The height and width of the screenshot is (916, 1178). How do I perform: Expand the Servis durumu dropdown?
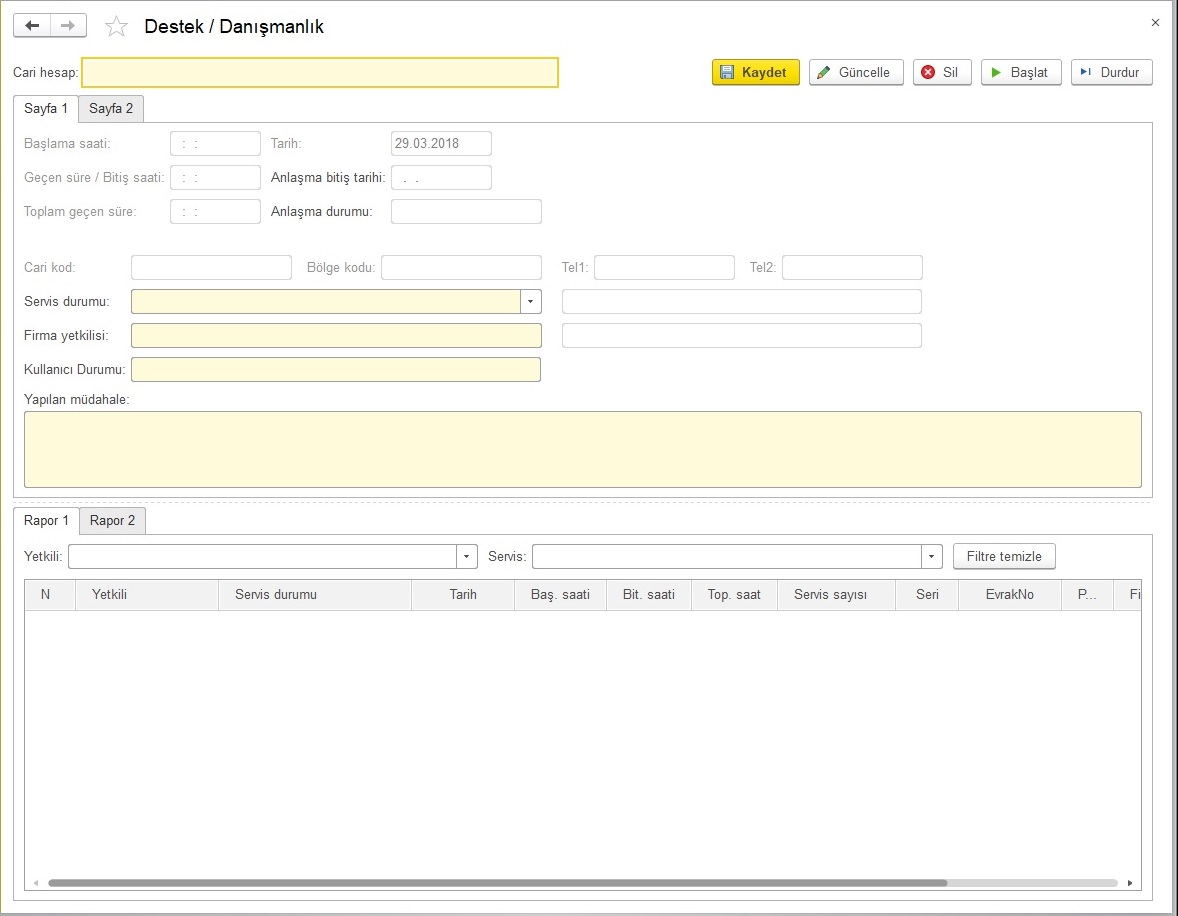pos(530,302)
